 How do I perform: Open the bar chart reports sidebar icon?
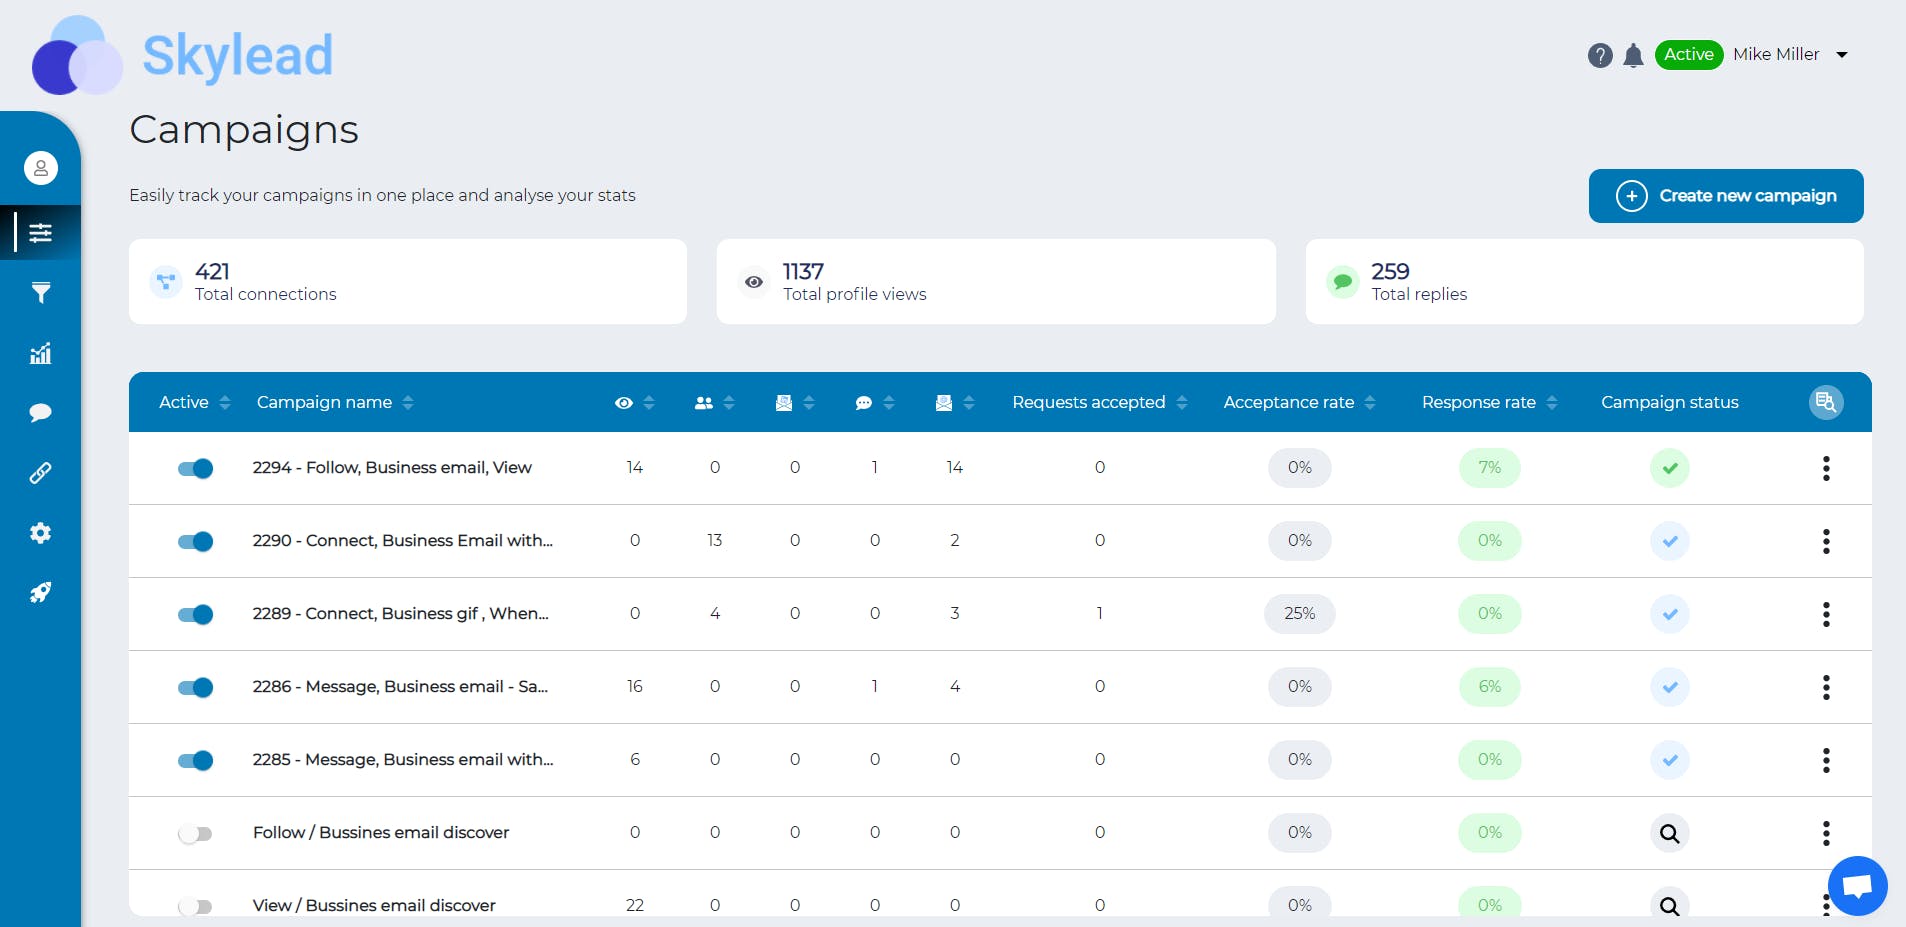point(40,353)
